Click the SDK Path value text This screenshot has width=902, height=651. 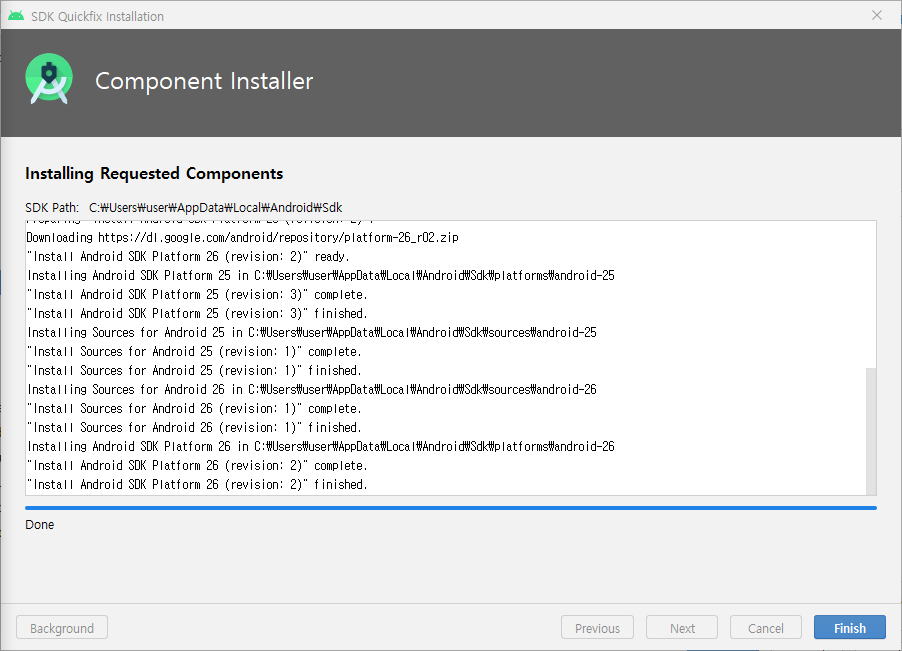[x=216, y=208]
